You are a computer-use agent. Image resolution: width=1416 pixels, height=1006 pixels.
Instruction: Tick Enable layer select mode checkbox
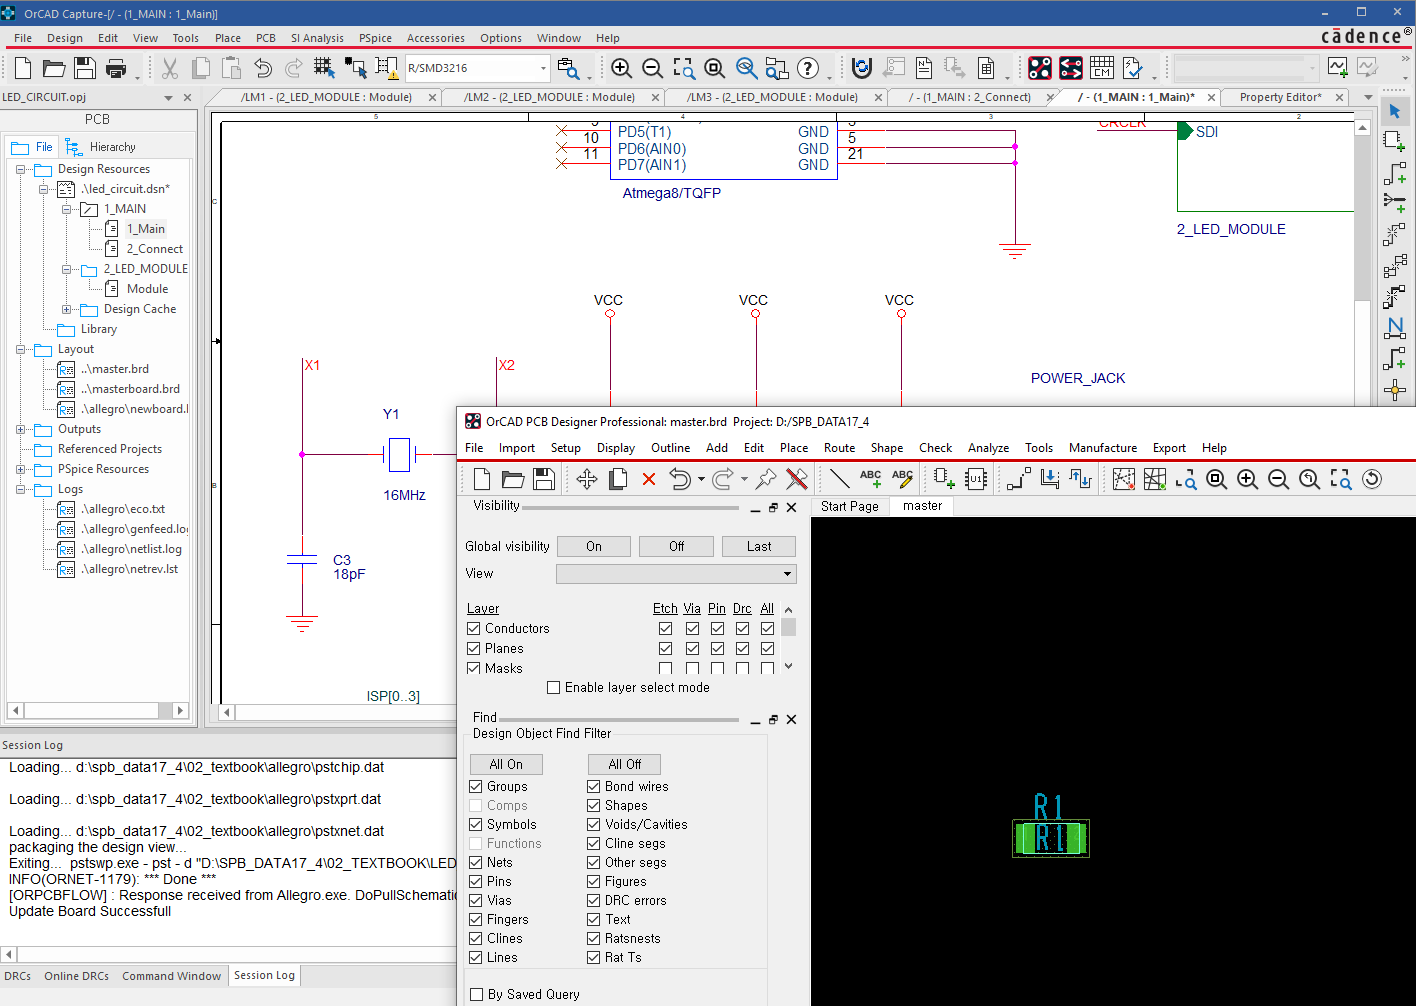click(554, 688)
